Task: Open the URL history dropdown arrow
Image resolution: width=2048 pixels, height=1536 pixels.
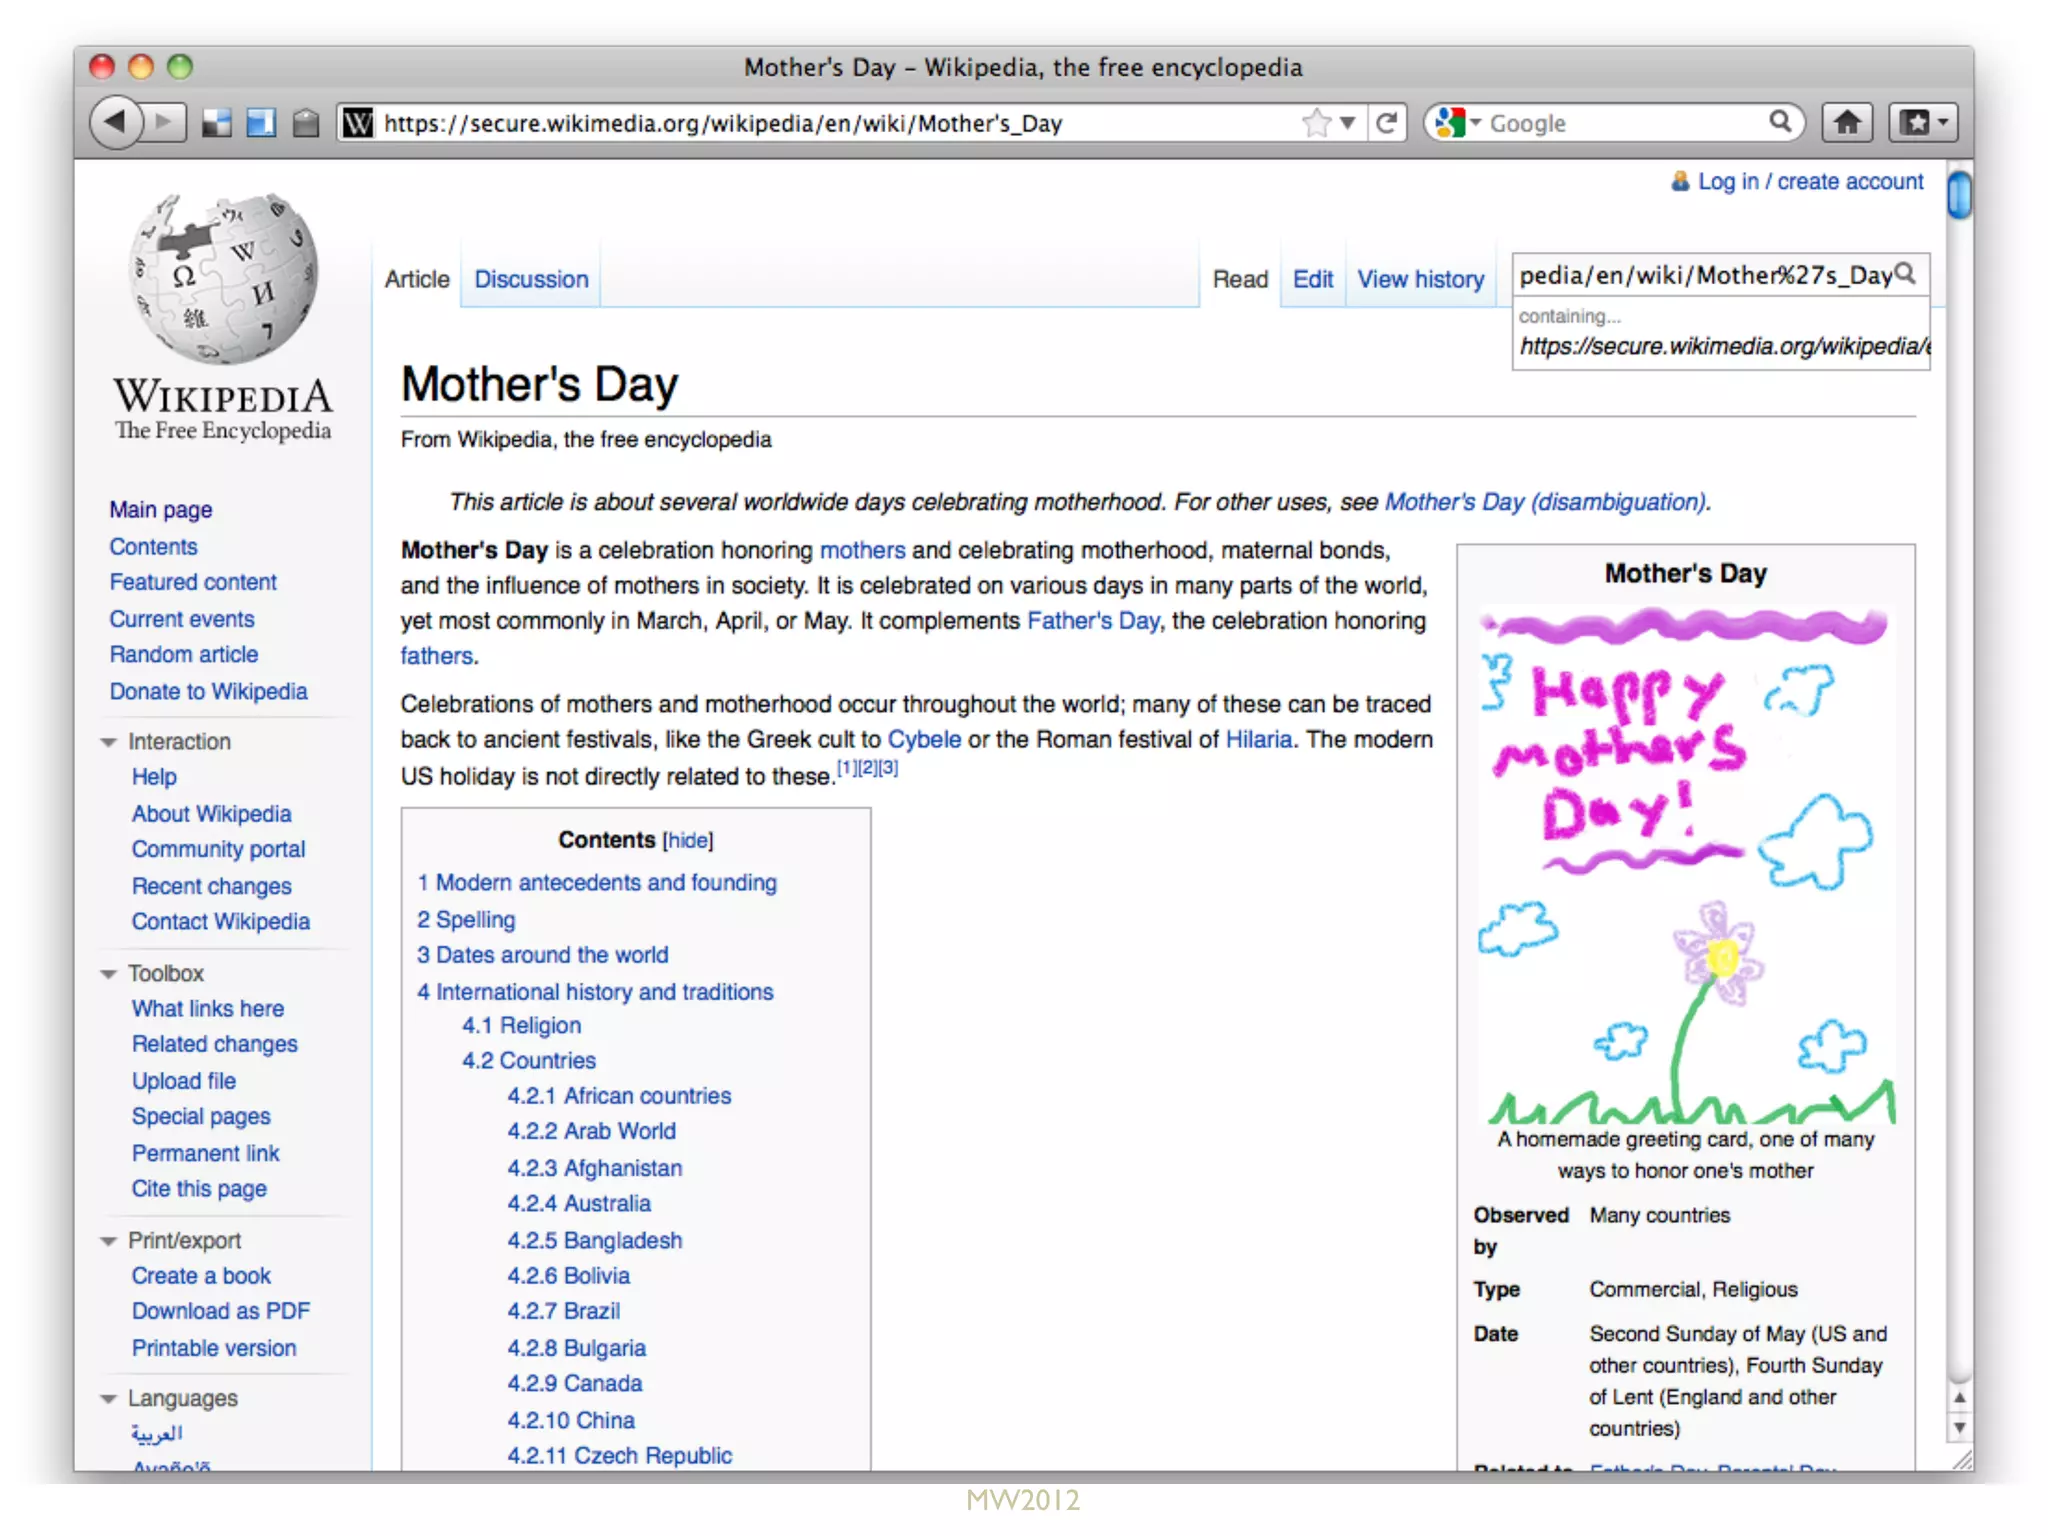Action: tap(1348, 123)
